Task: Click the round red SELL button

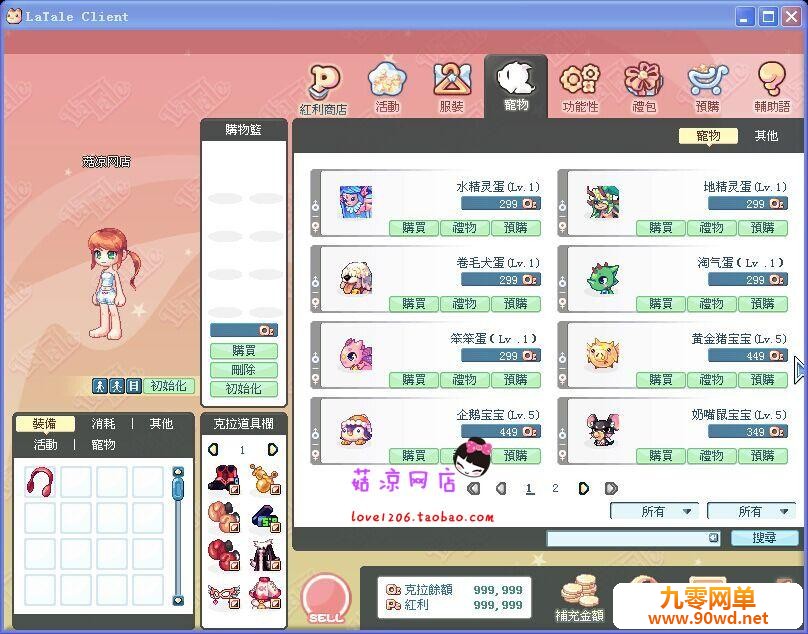Action: coord(325,600)
